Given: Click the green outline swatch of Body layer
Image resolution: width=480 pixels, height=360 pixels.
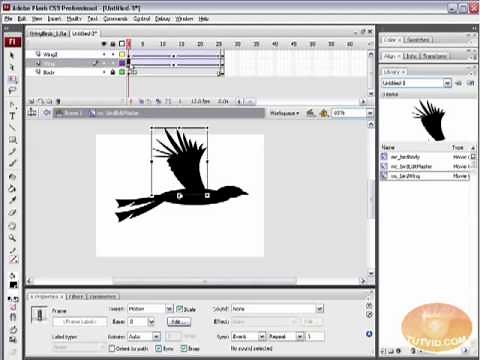Looking at the screenshot, I should point(122,72).
